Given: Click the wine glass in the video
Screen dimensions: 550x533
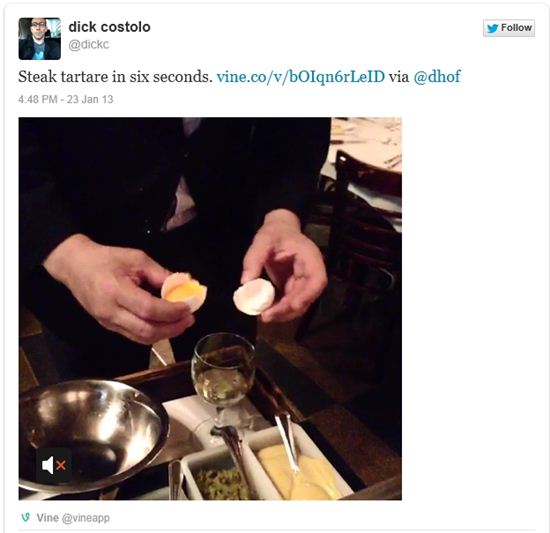Looking at the screenshot, I should point(223,382).
